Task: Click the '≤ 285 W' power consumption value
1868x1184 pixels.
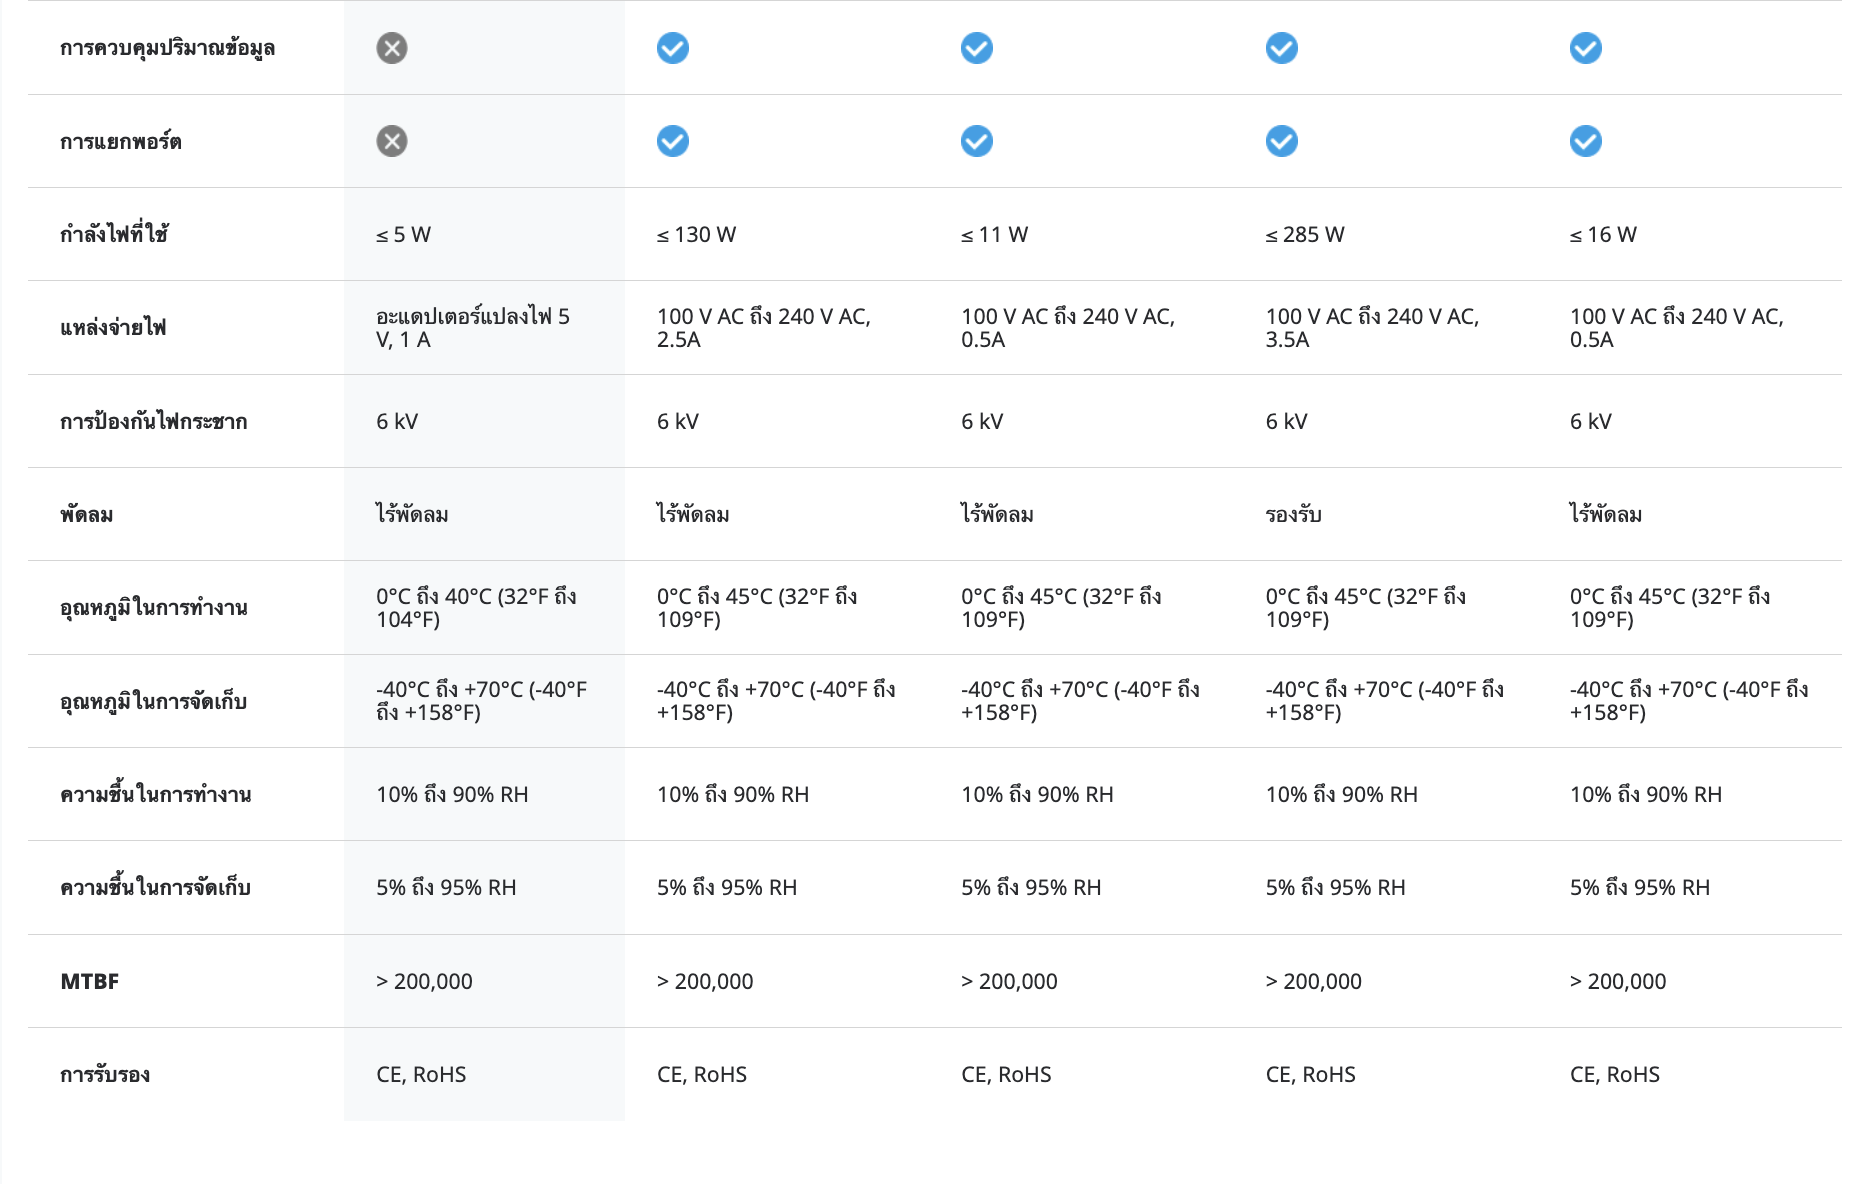Action: pyautogui.click(x=1305, y=234)
